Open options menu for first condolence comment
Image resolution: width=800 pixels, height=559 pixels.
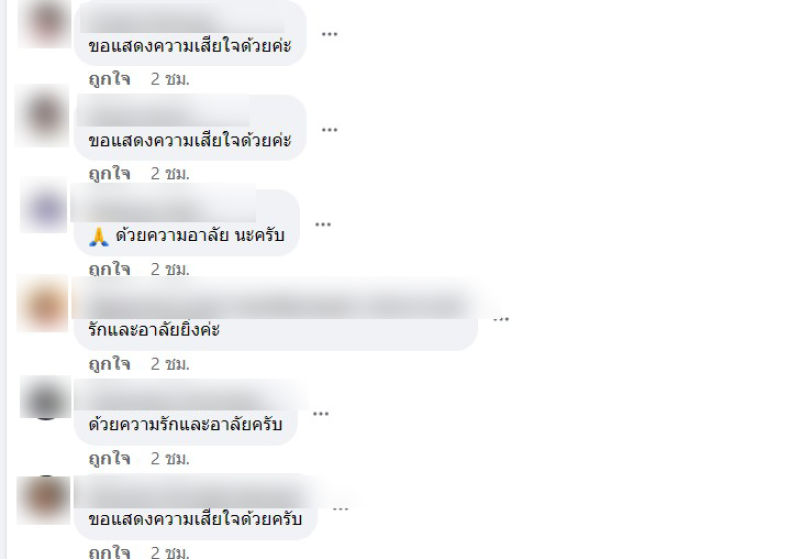pos(329,34)
